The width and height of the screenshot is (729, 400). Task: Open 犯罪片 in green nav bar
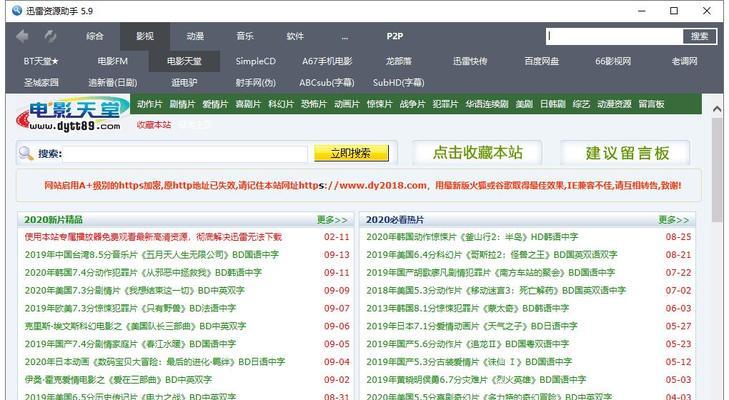[x=445, y=104]
